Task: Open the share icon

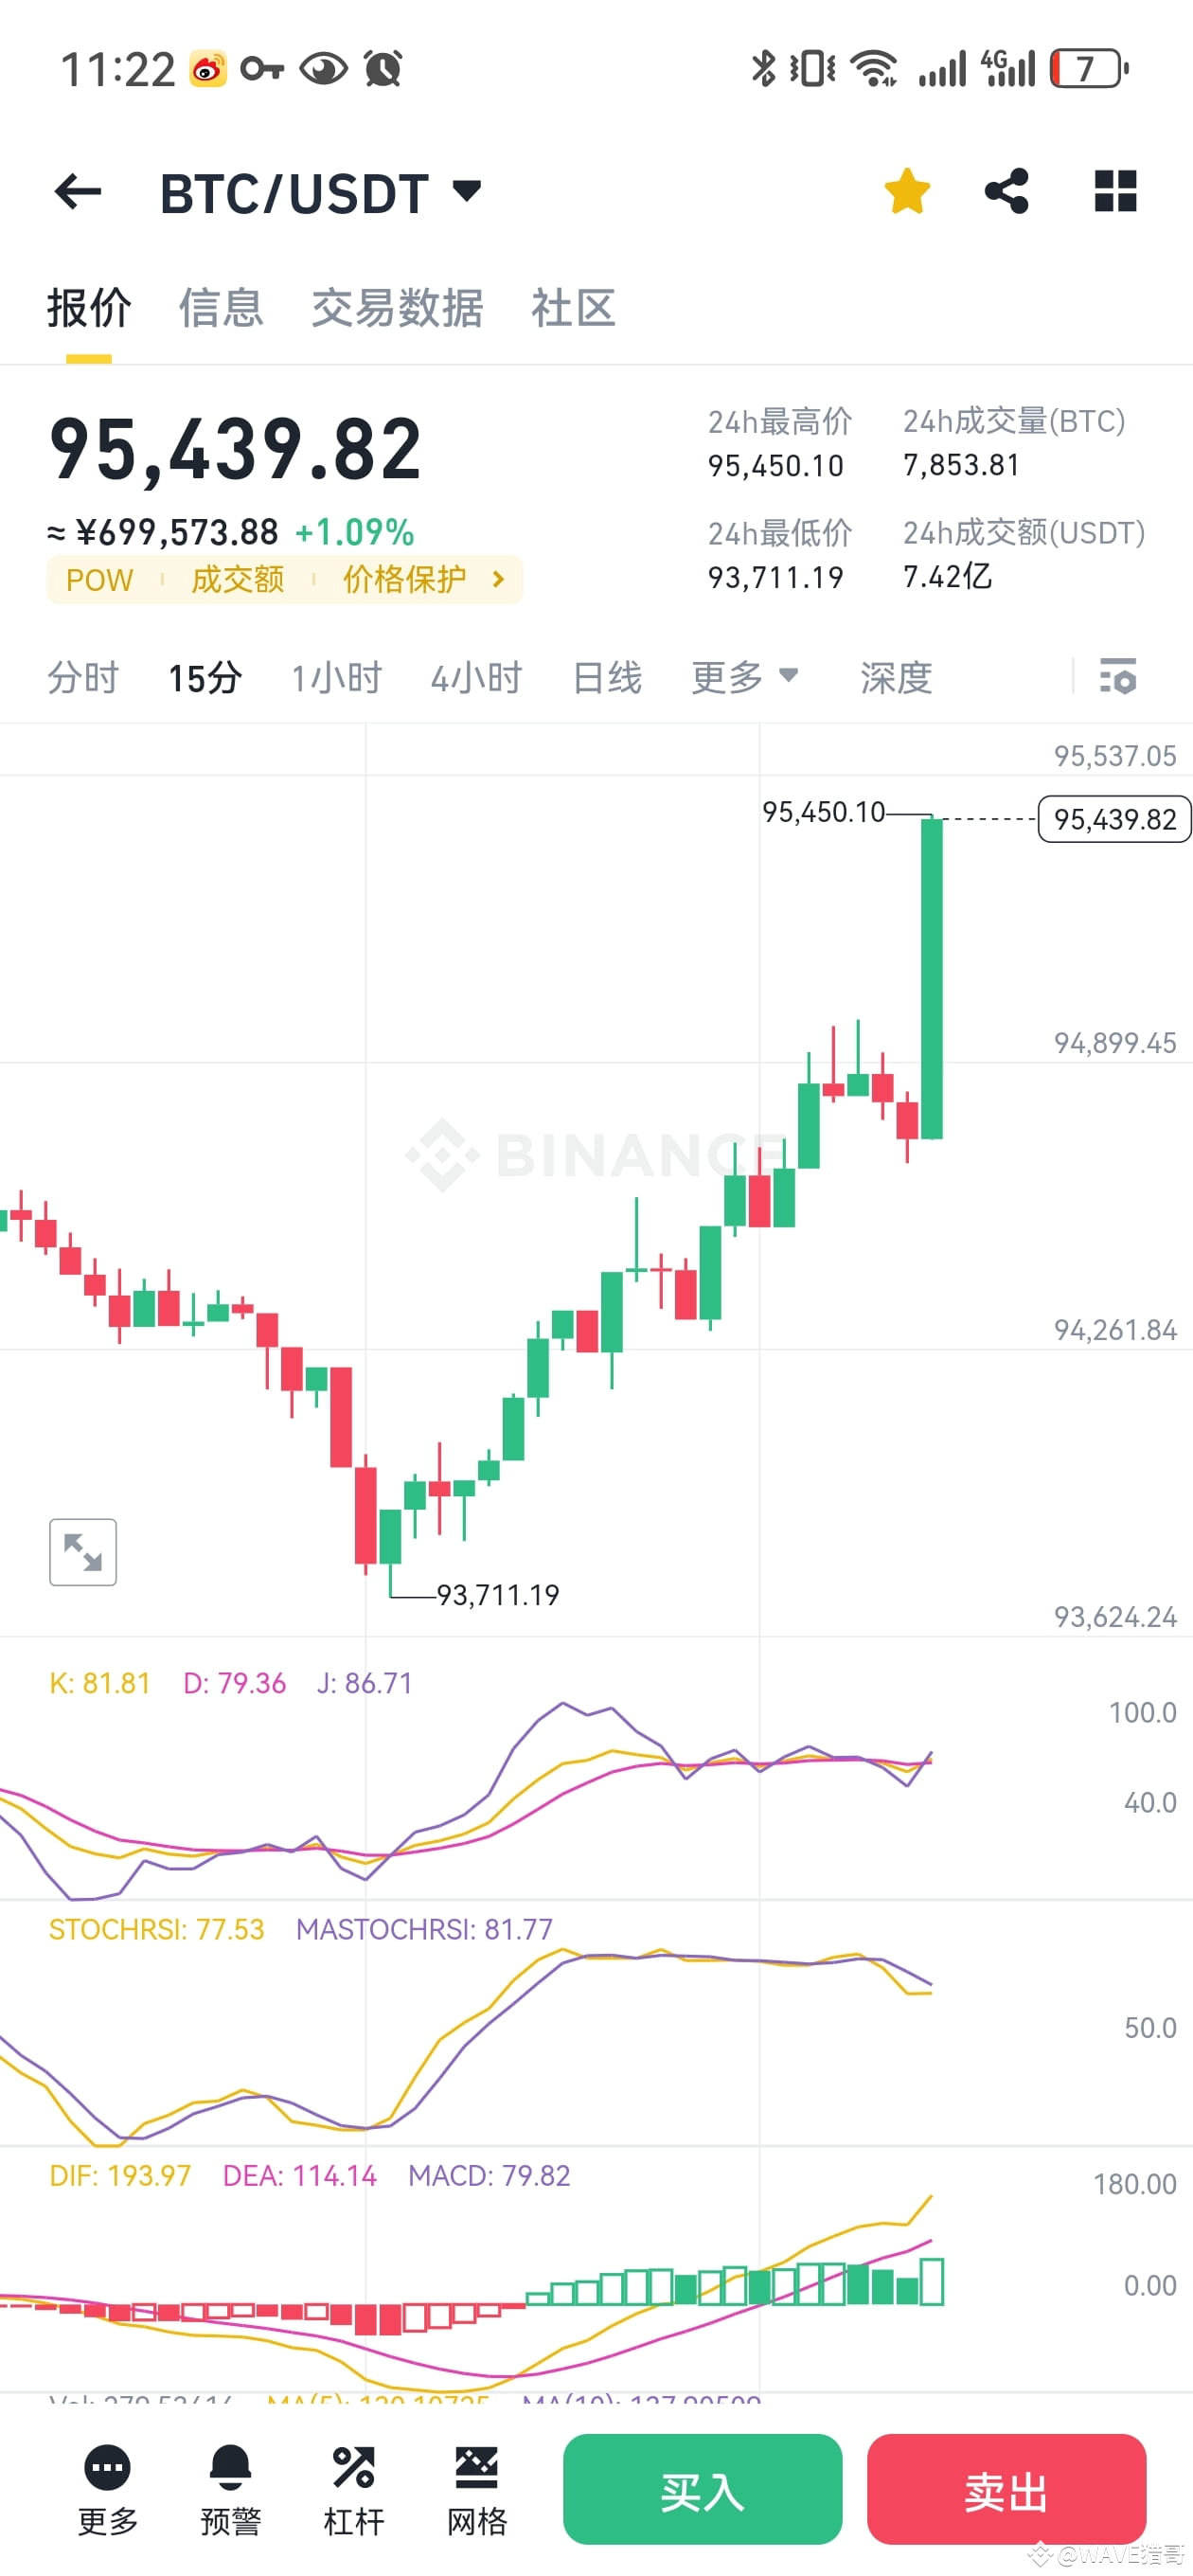Action: 1007,191
